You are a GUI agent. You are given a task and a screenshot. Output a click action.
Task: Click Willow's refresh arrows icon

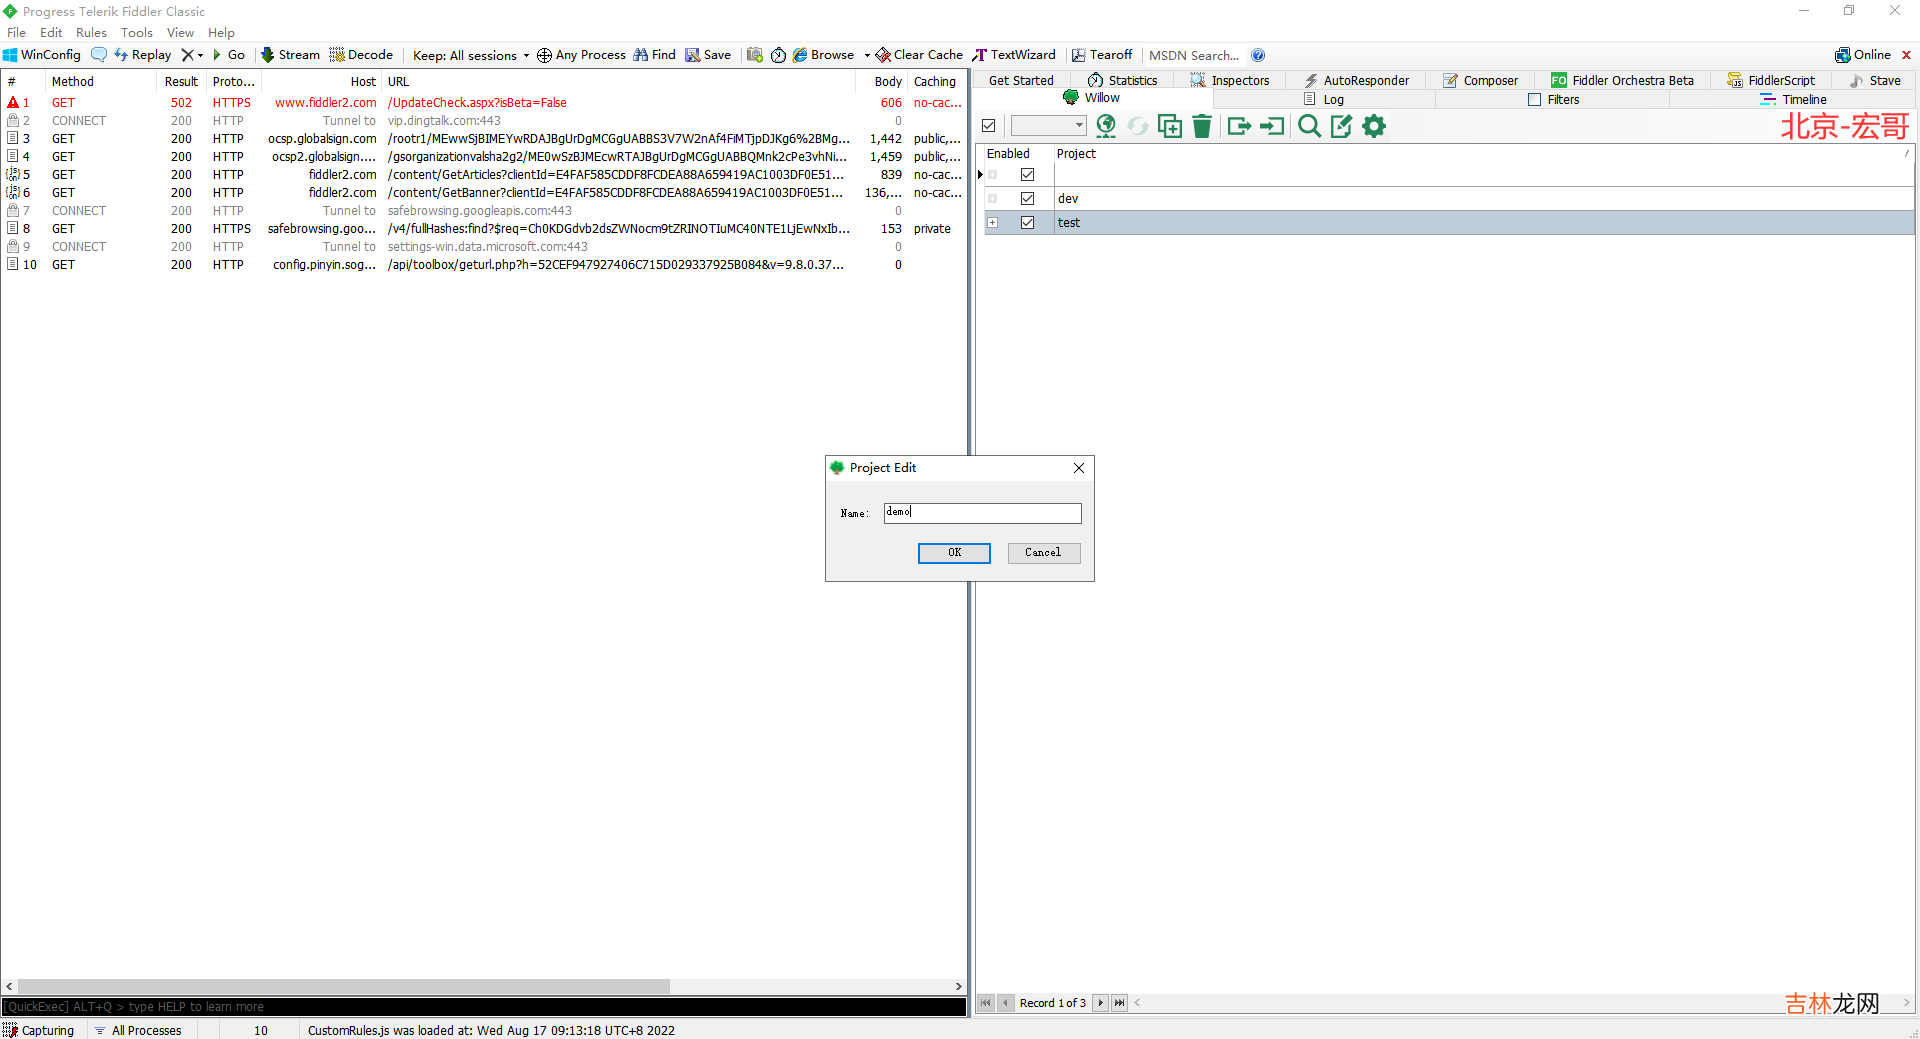point(1138,126)
